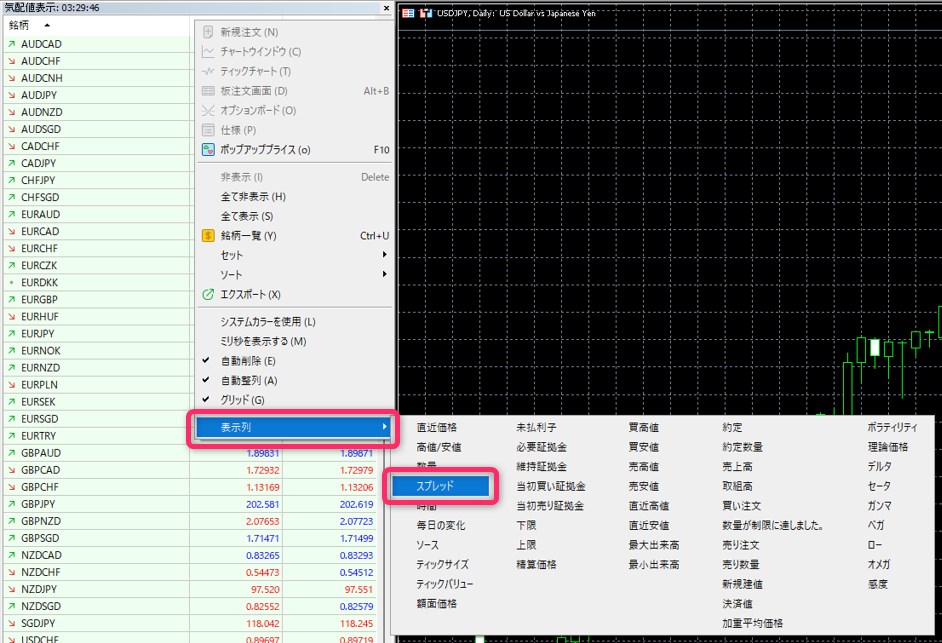
Task: Click the red down arrow beside AUDCHF
Action: (10, 61)
